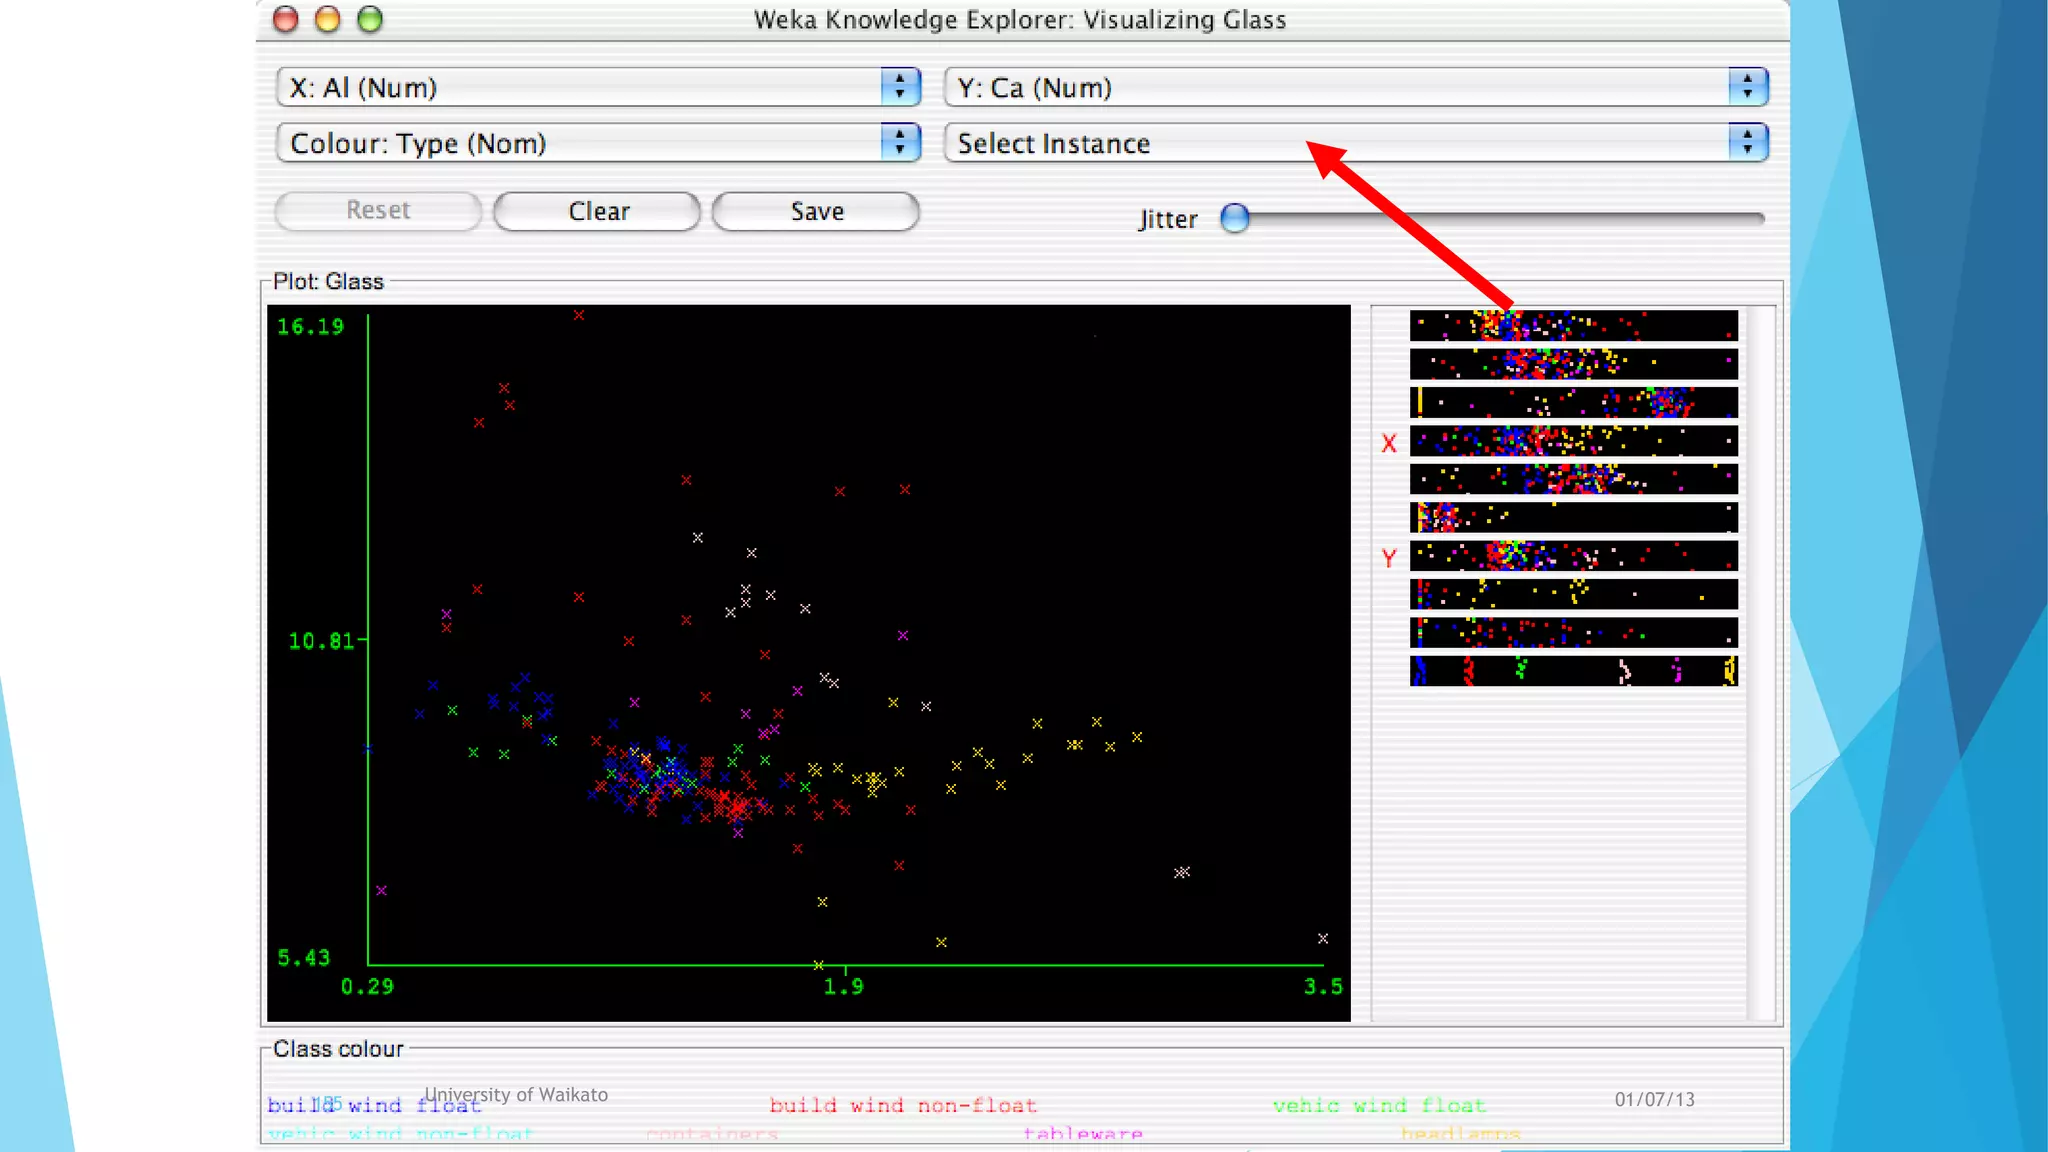Click the red close window button
This screenshot has height=1152, width=2048.
[286, 19]
